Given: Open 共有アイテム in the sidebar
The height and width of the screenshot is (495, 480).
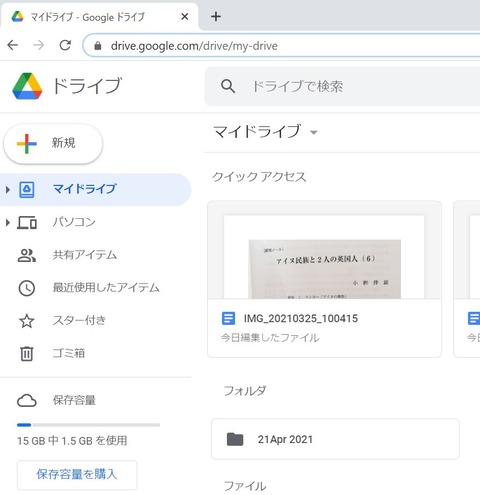Looking at the screenshot, I should point(95,255).
